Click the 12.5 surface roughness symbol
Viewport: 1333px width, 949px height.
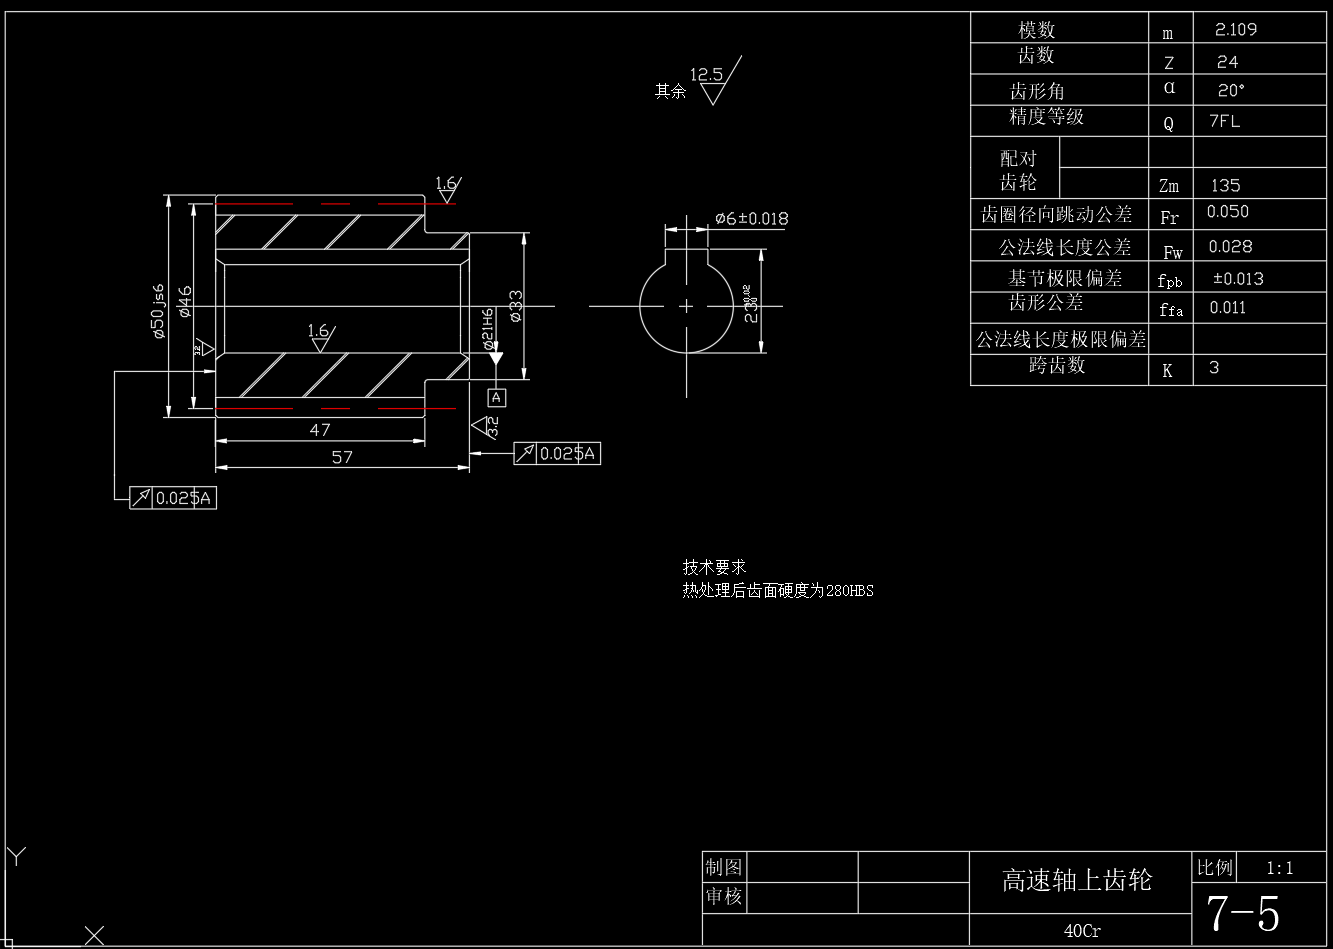point(714,81)
